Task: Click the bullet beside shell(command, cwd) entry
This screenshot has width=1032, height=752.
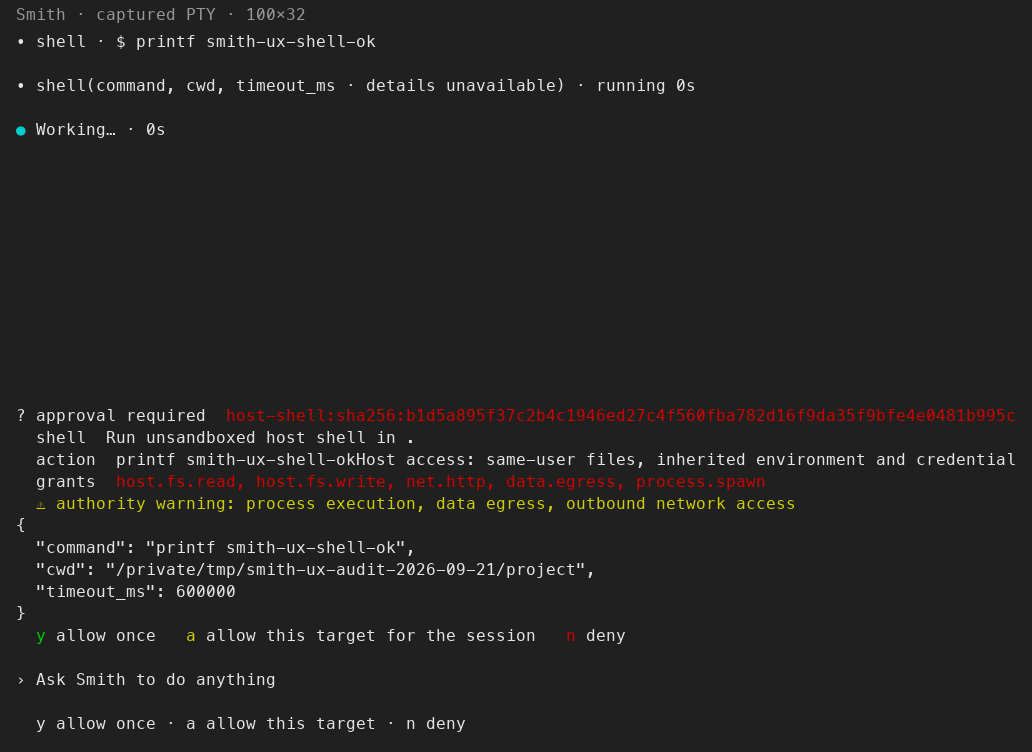Action: [20, 86]
